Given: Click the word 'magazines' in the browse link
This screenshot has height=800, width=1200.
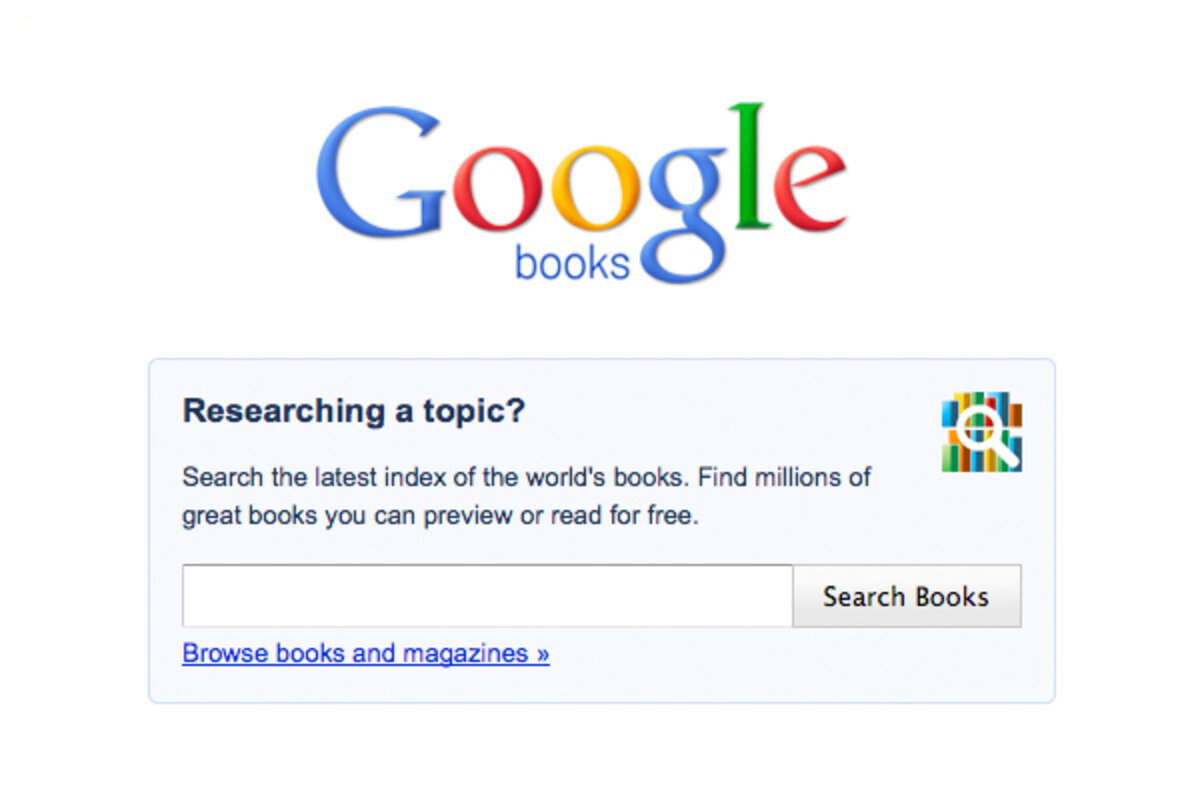Looking at the screenshot, I should click(465, 655).
